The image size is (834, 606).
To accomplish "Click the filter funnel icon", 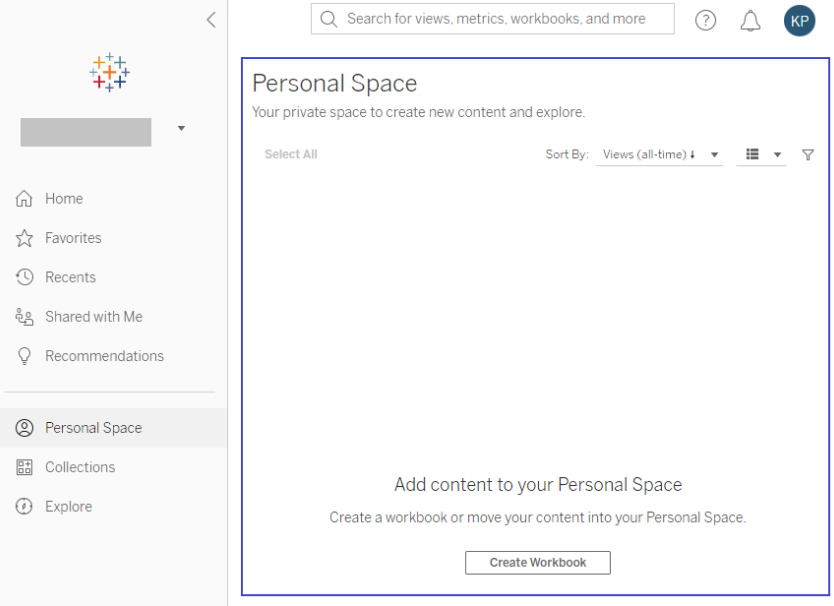I will click(808, 155).
